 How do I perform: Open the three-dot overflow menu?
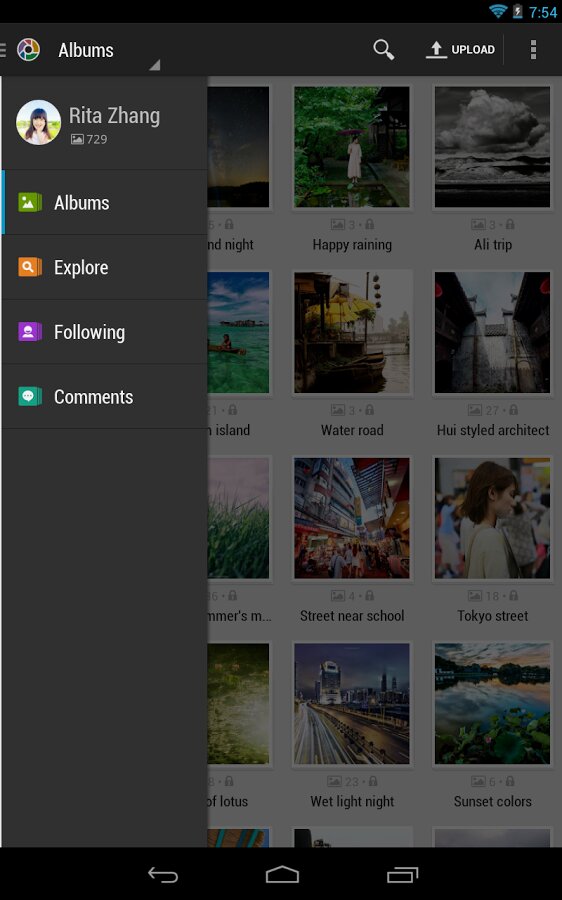click(533, 50)
